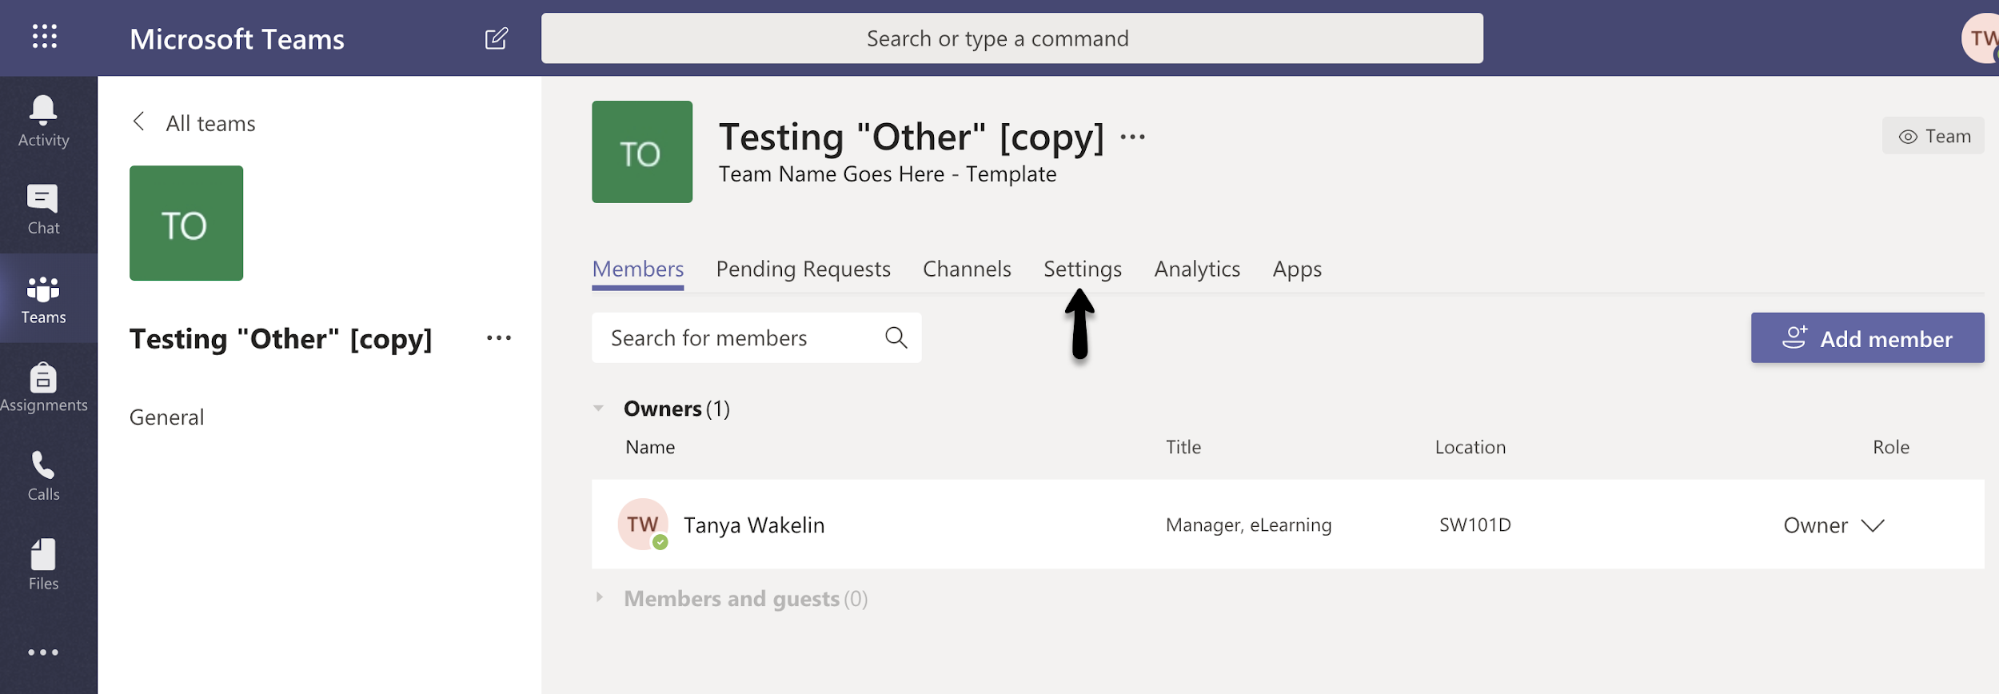Click the back arrow beside All teams

(139, 122)
